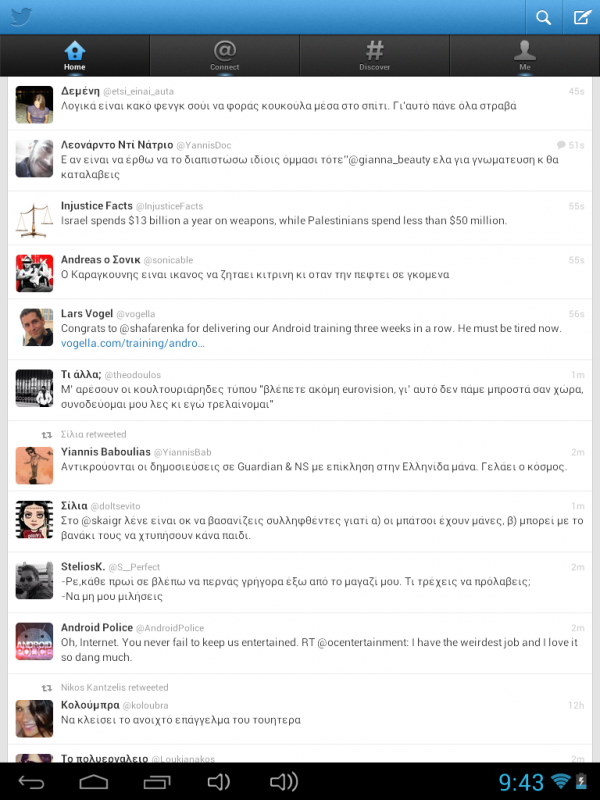This screenshot has width=600, height=800.
Task: Tap the Android home button
Action: 94,782
